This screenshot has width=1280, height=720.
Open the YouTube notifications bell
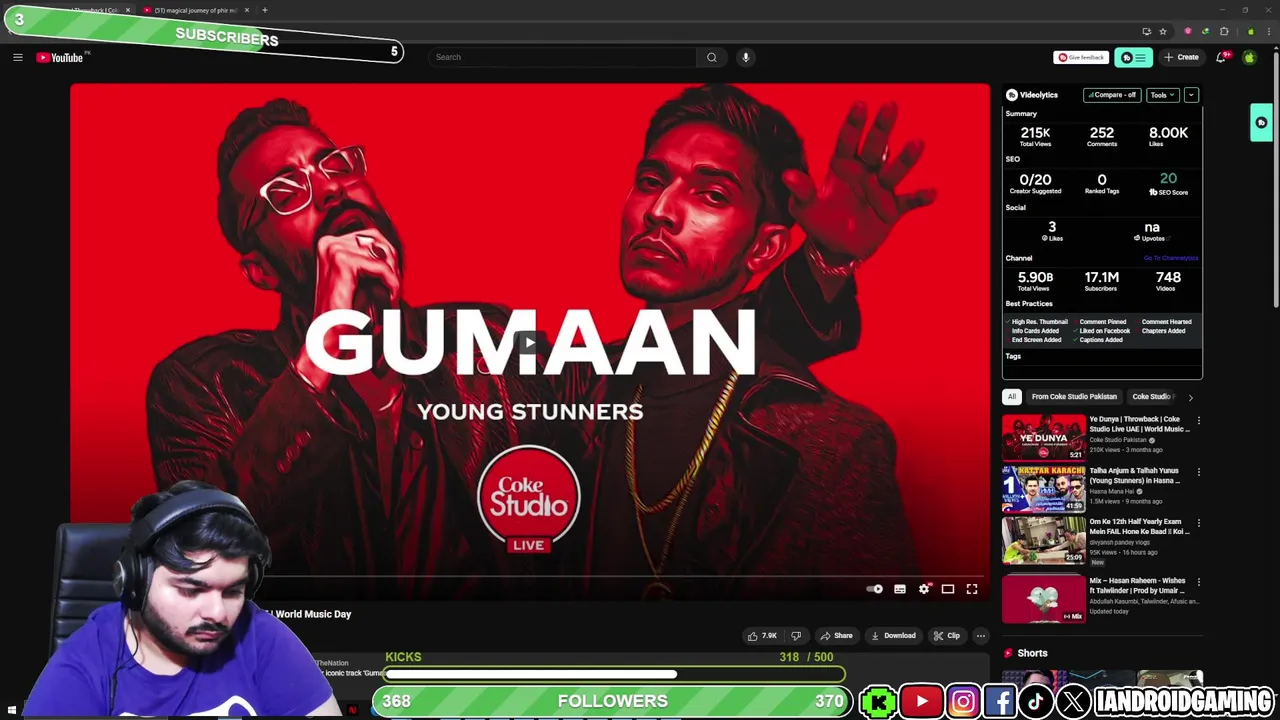click(x=1221, y=57)
